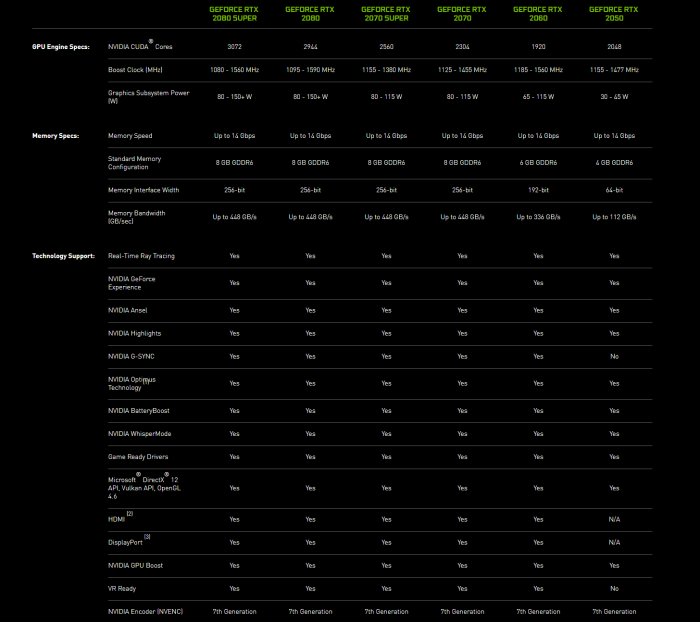Image resolution: width=700 pixels, height=622 pixels.
Task: Select the NVIDIA Optimus Technology row label
Action: pos(130,383)
